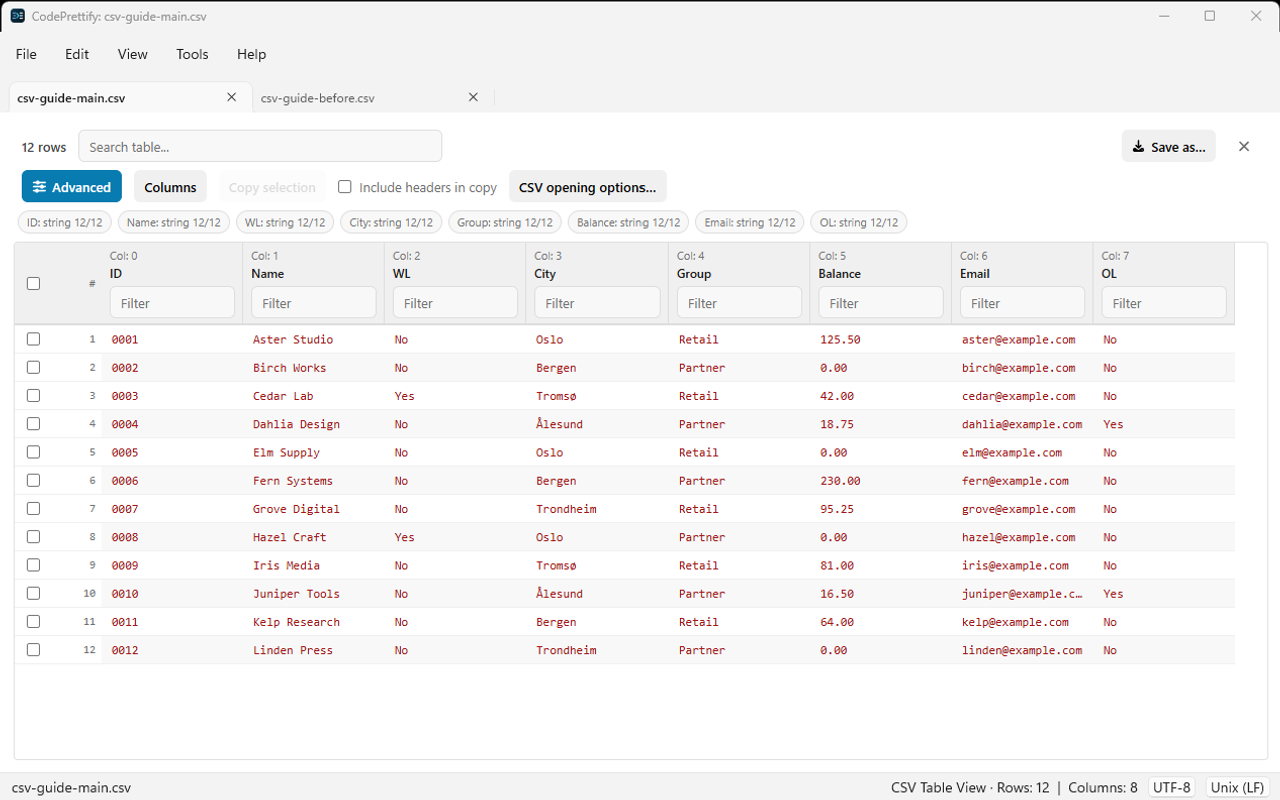
Task: Click the CodePrettify app icon
Action: [x=18, y=16]
